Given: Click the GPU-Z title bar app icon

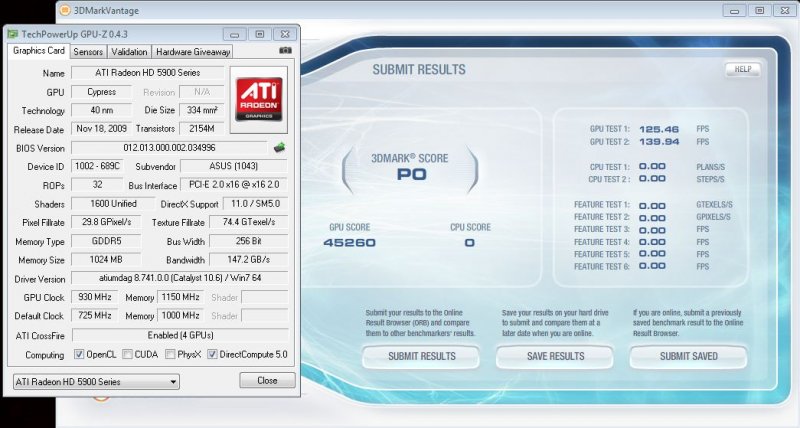Looking at the screenshot, I should (x=12, y=34).
